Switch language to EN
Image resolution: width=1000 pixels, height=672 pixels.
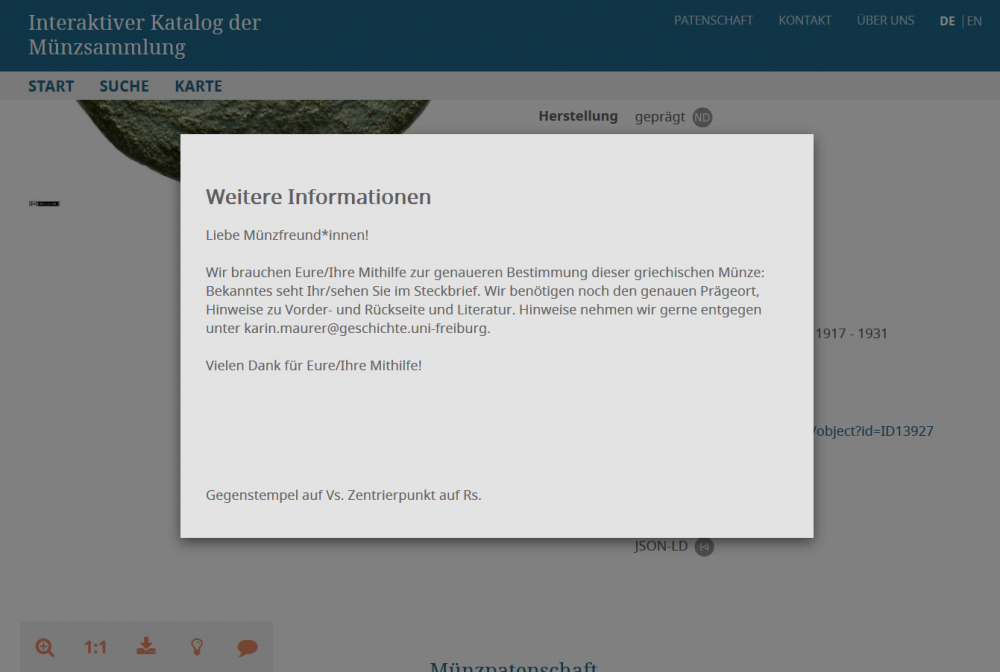point(974,21)
